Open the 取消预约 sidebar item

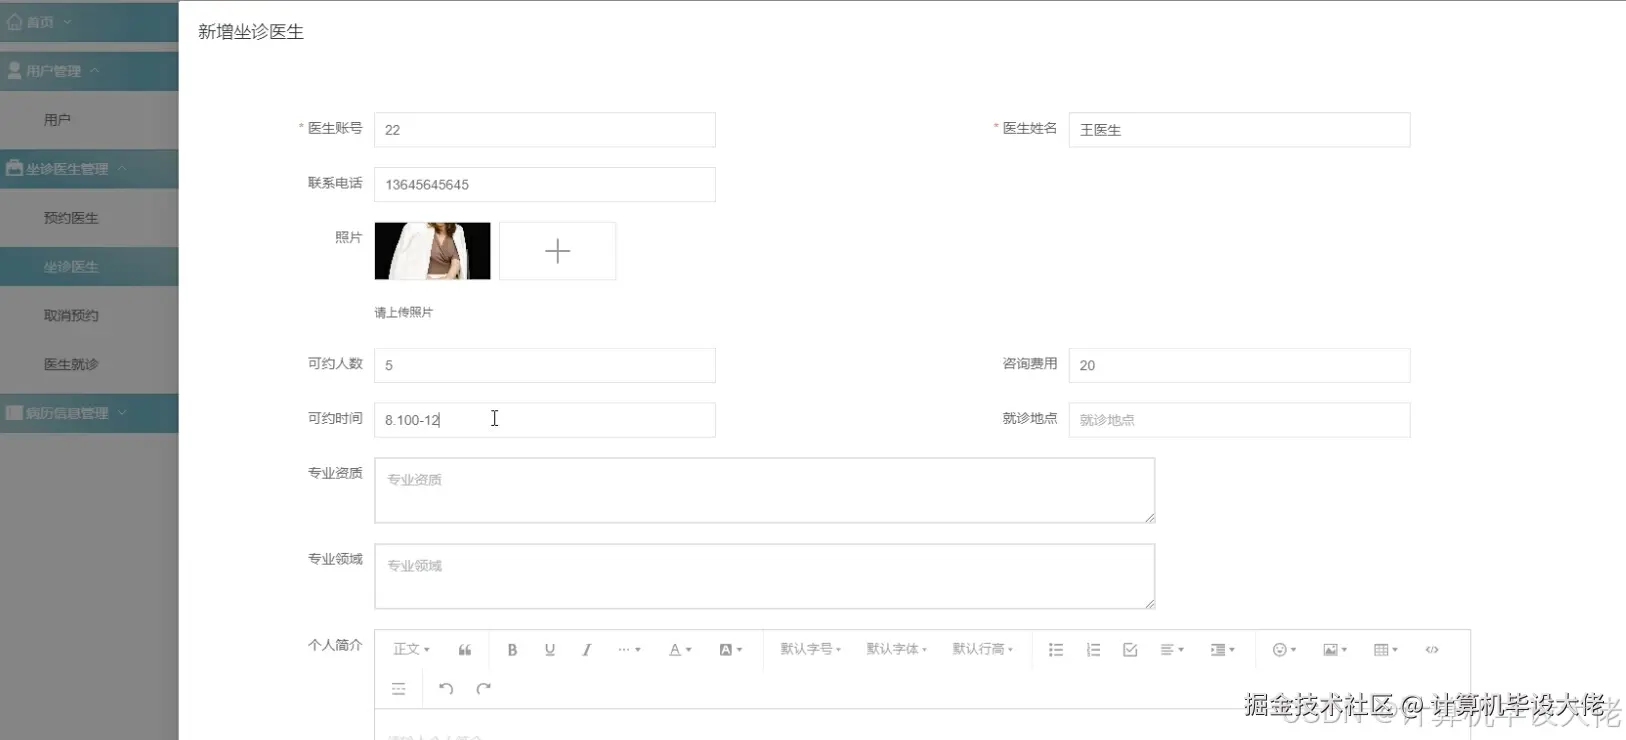point(89,316)
